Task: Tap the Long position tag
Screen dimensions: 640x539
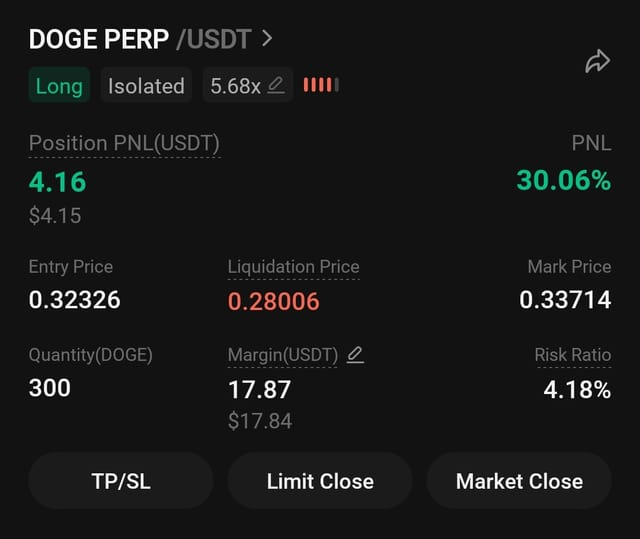Action: click(59, 86)
